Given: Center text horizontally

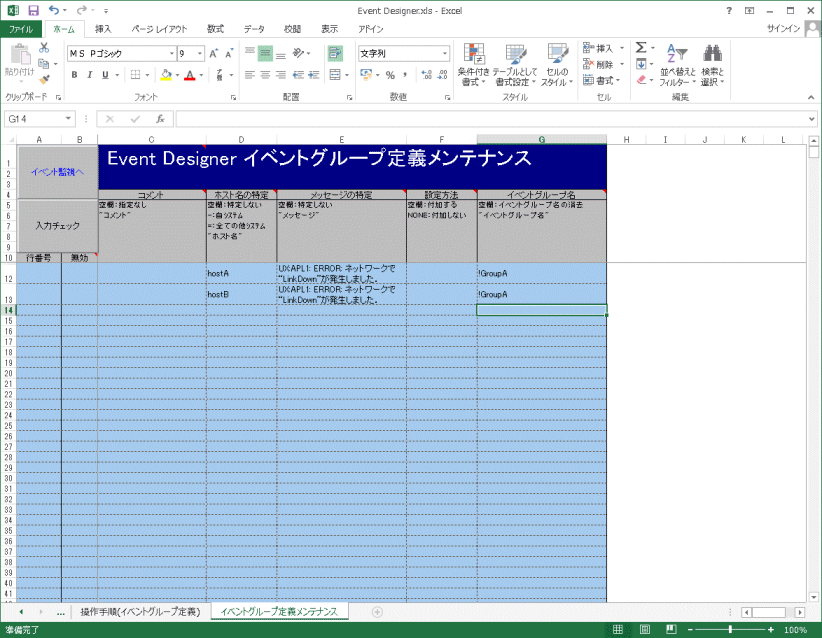Looking at the screenshot, I should [265, 75].
